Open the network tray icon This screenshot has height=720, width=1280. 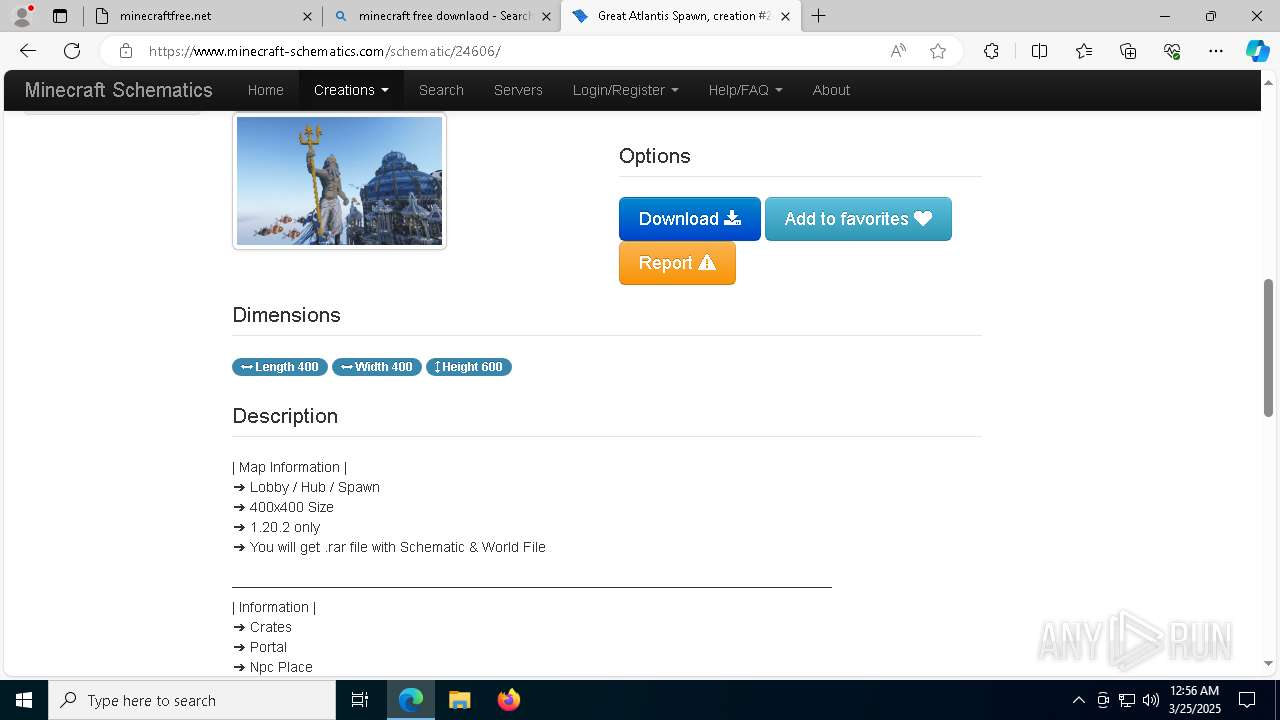[x=1127, y=700]
